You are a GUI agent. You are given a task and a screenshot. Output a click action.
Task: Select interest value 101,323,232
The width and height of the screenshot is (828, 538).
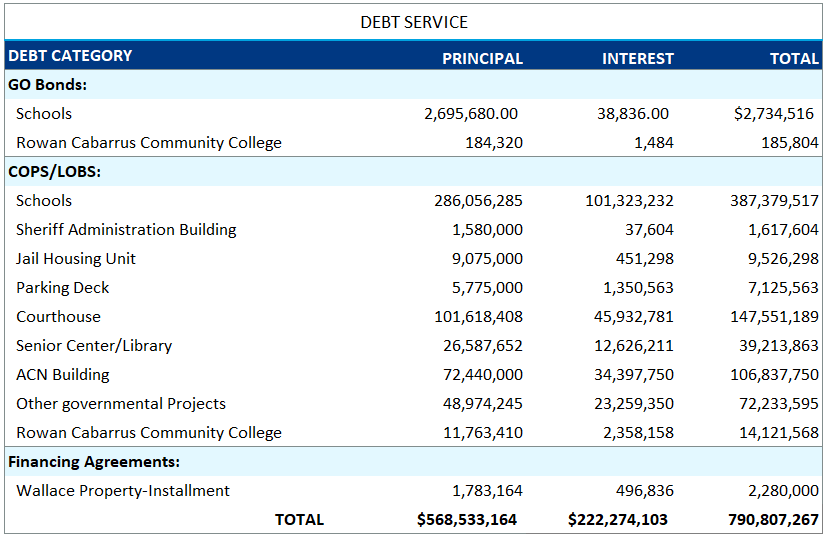click(629, 201)
